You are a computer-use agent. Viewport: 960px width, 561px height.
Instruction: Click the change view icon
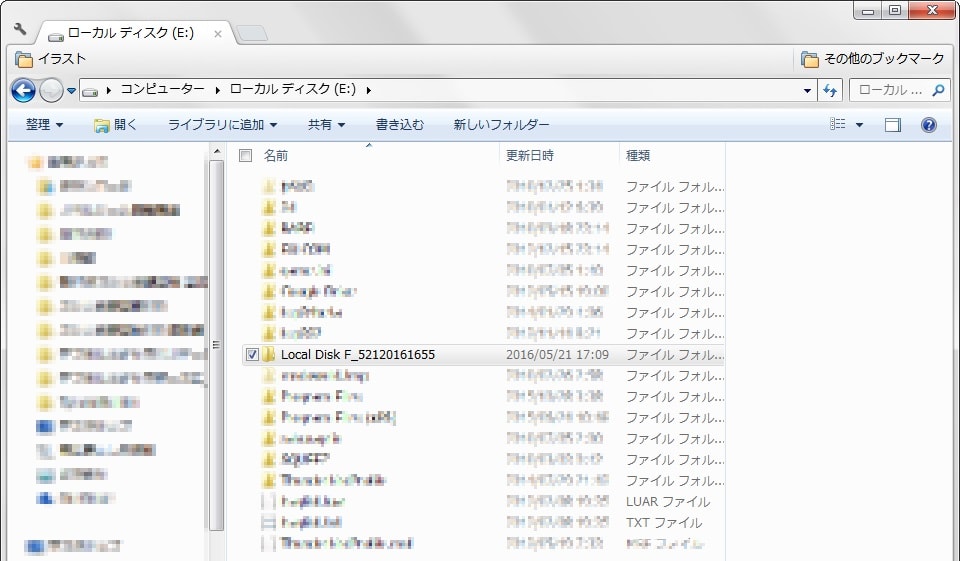[x=838, y=125]
